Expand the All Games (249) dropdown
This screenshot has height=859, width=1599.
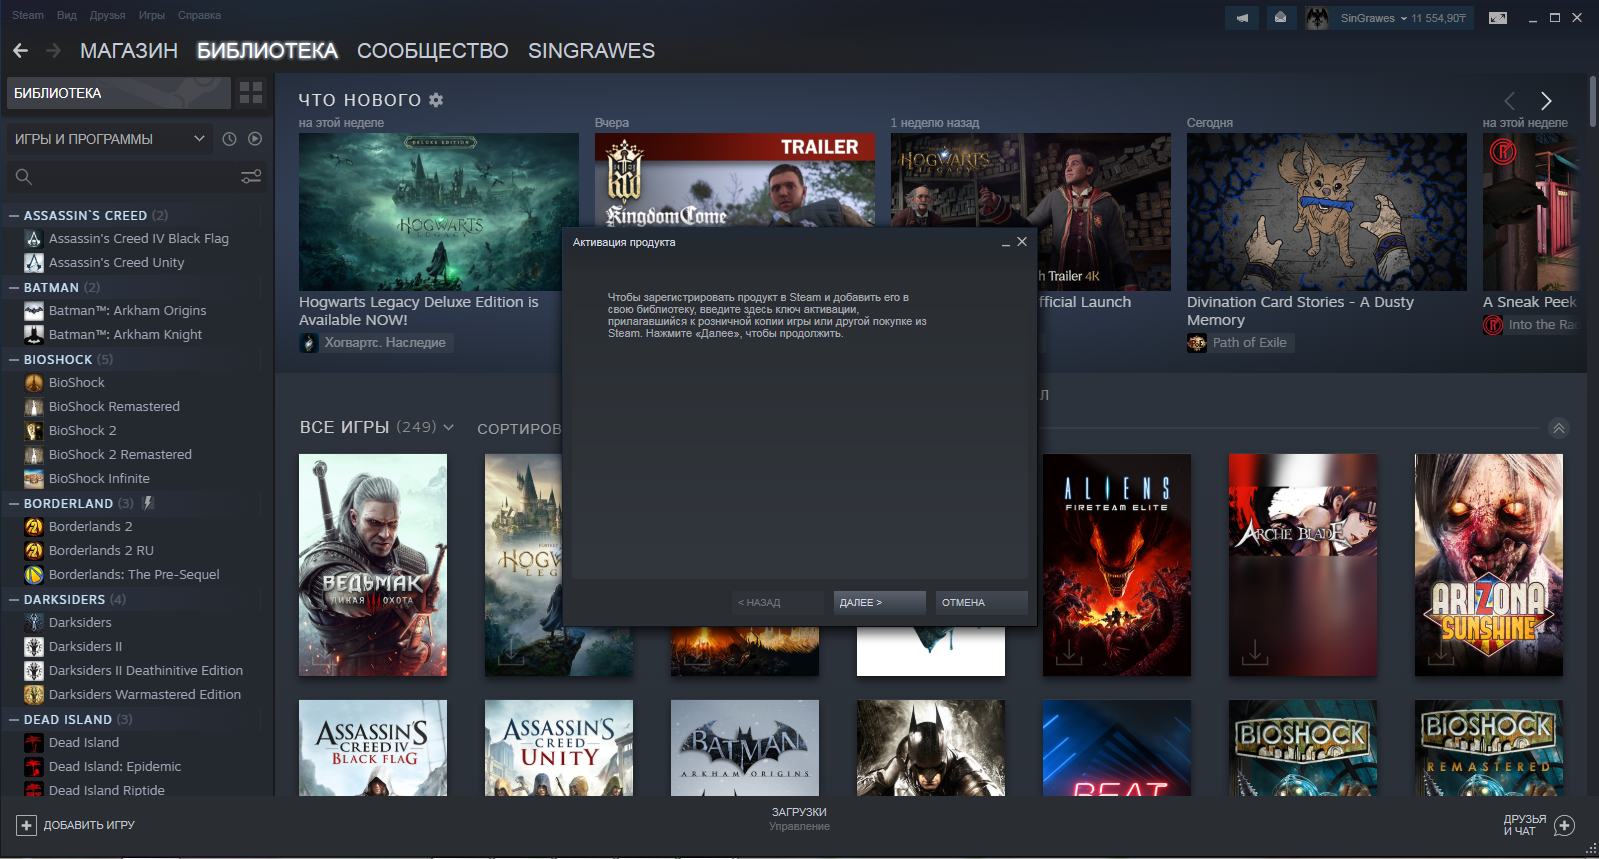click(x=449, y=427)
